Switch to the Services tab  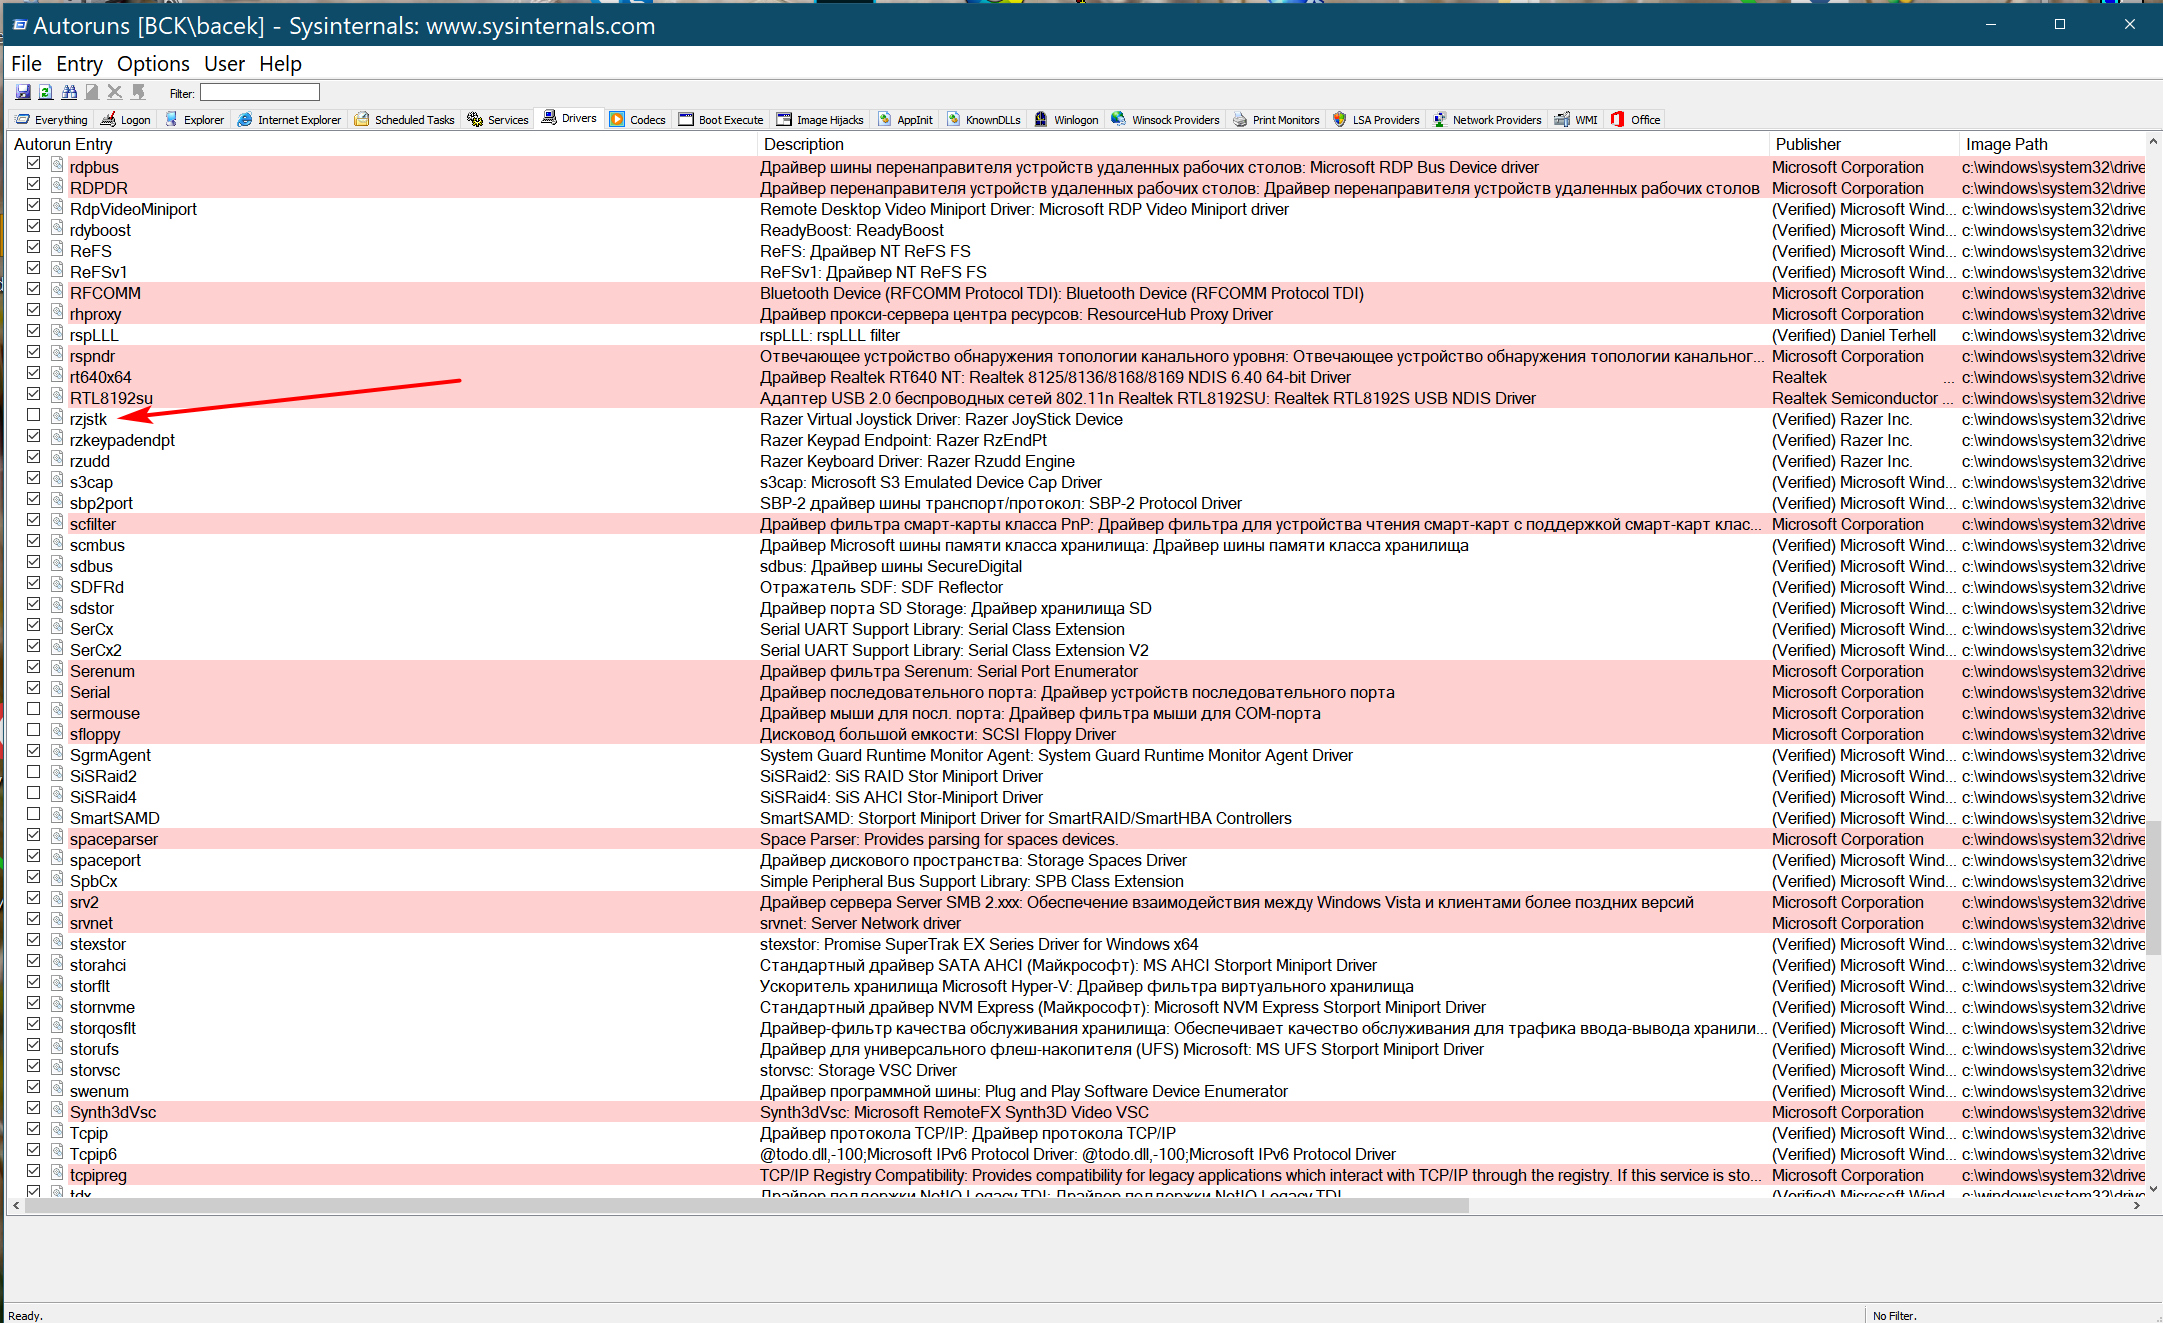tap(498, 119)
